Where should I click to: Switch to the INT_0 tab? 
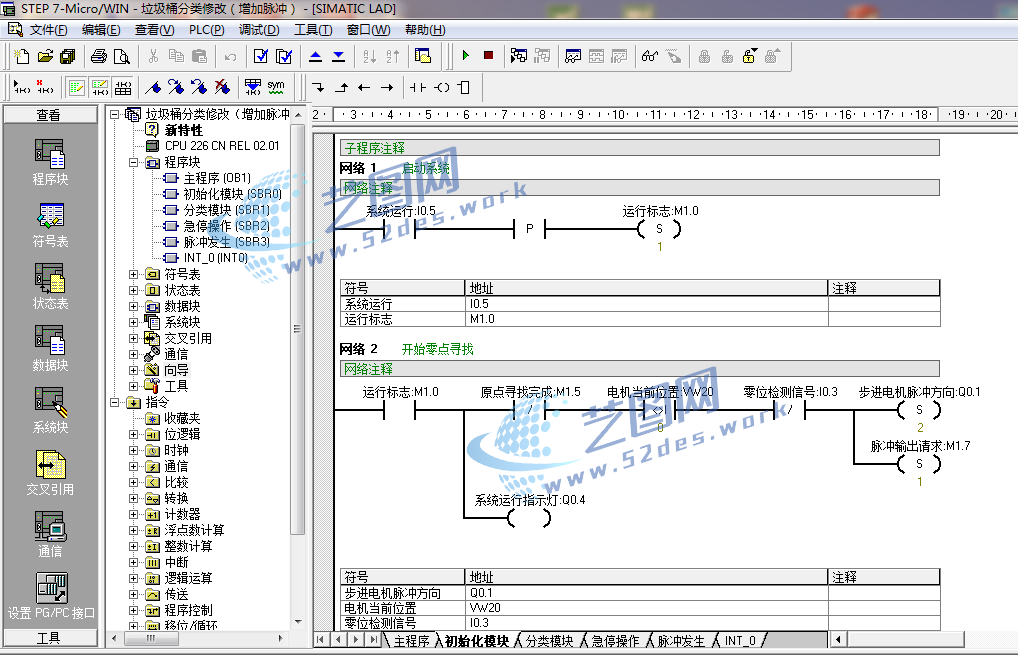pos(740,641)
